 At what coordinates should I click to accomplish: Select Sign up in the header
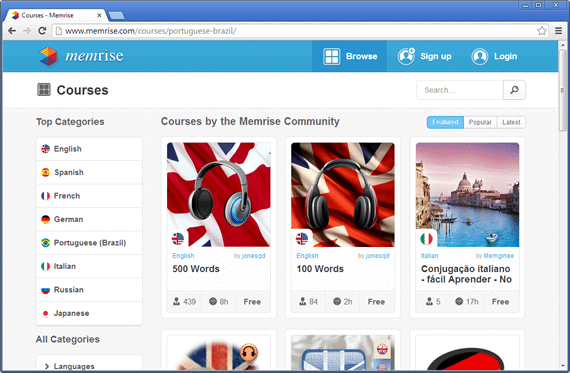click(x=424, y=56)
